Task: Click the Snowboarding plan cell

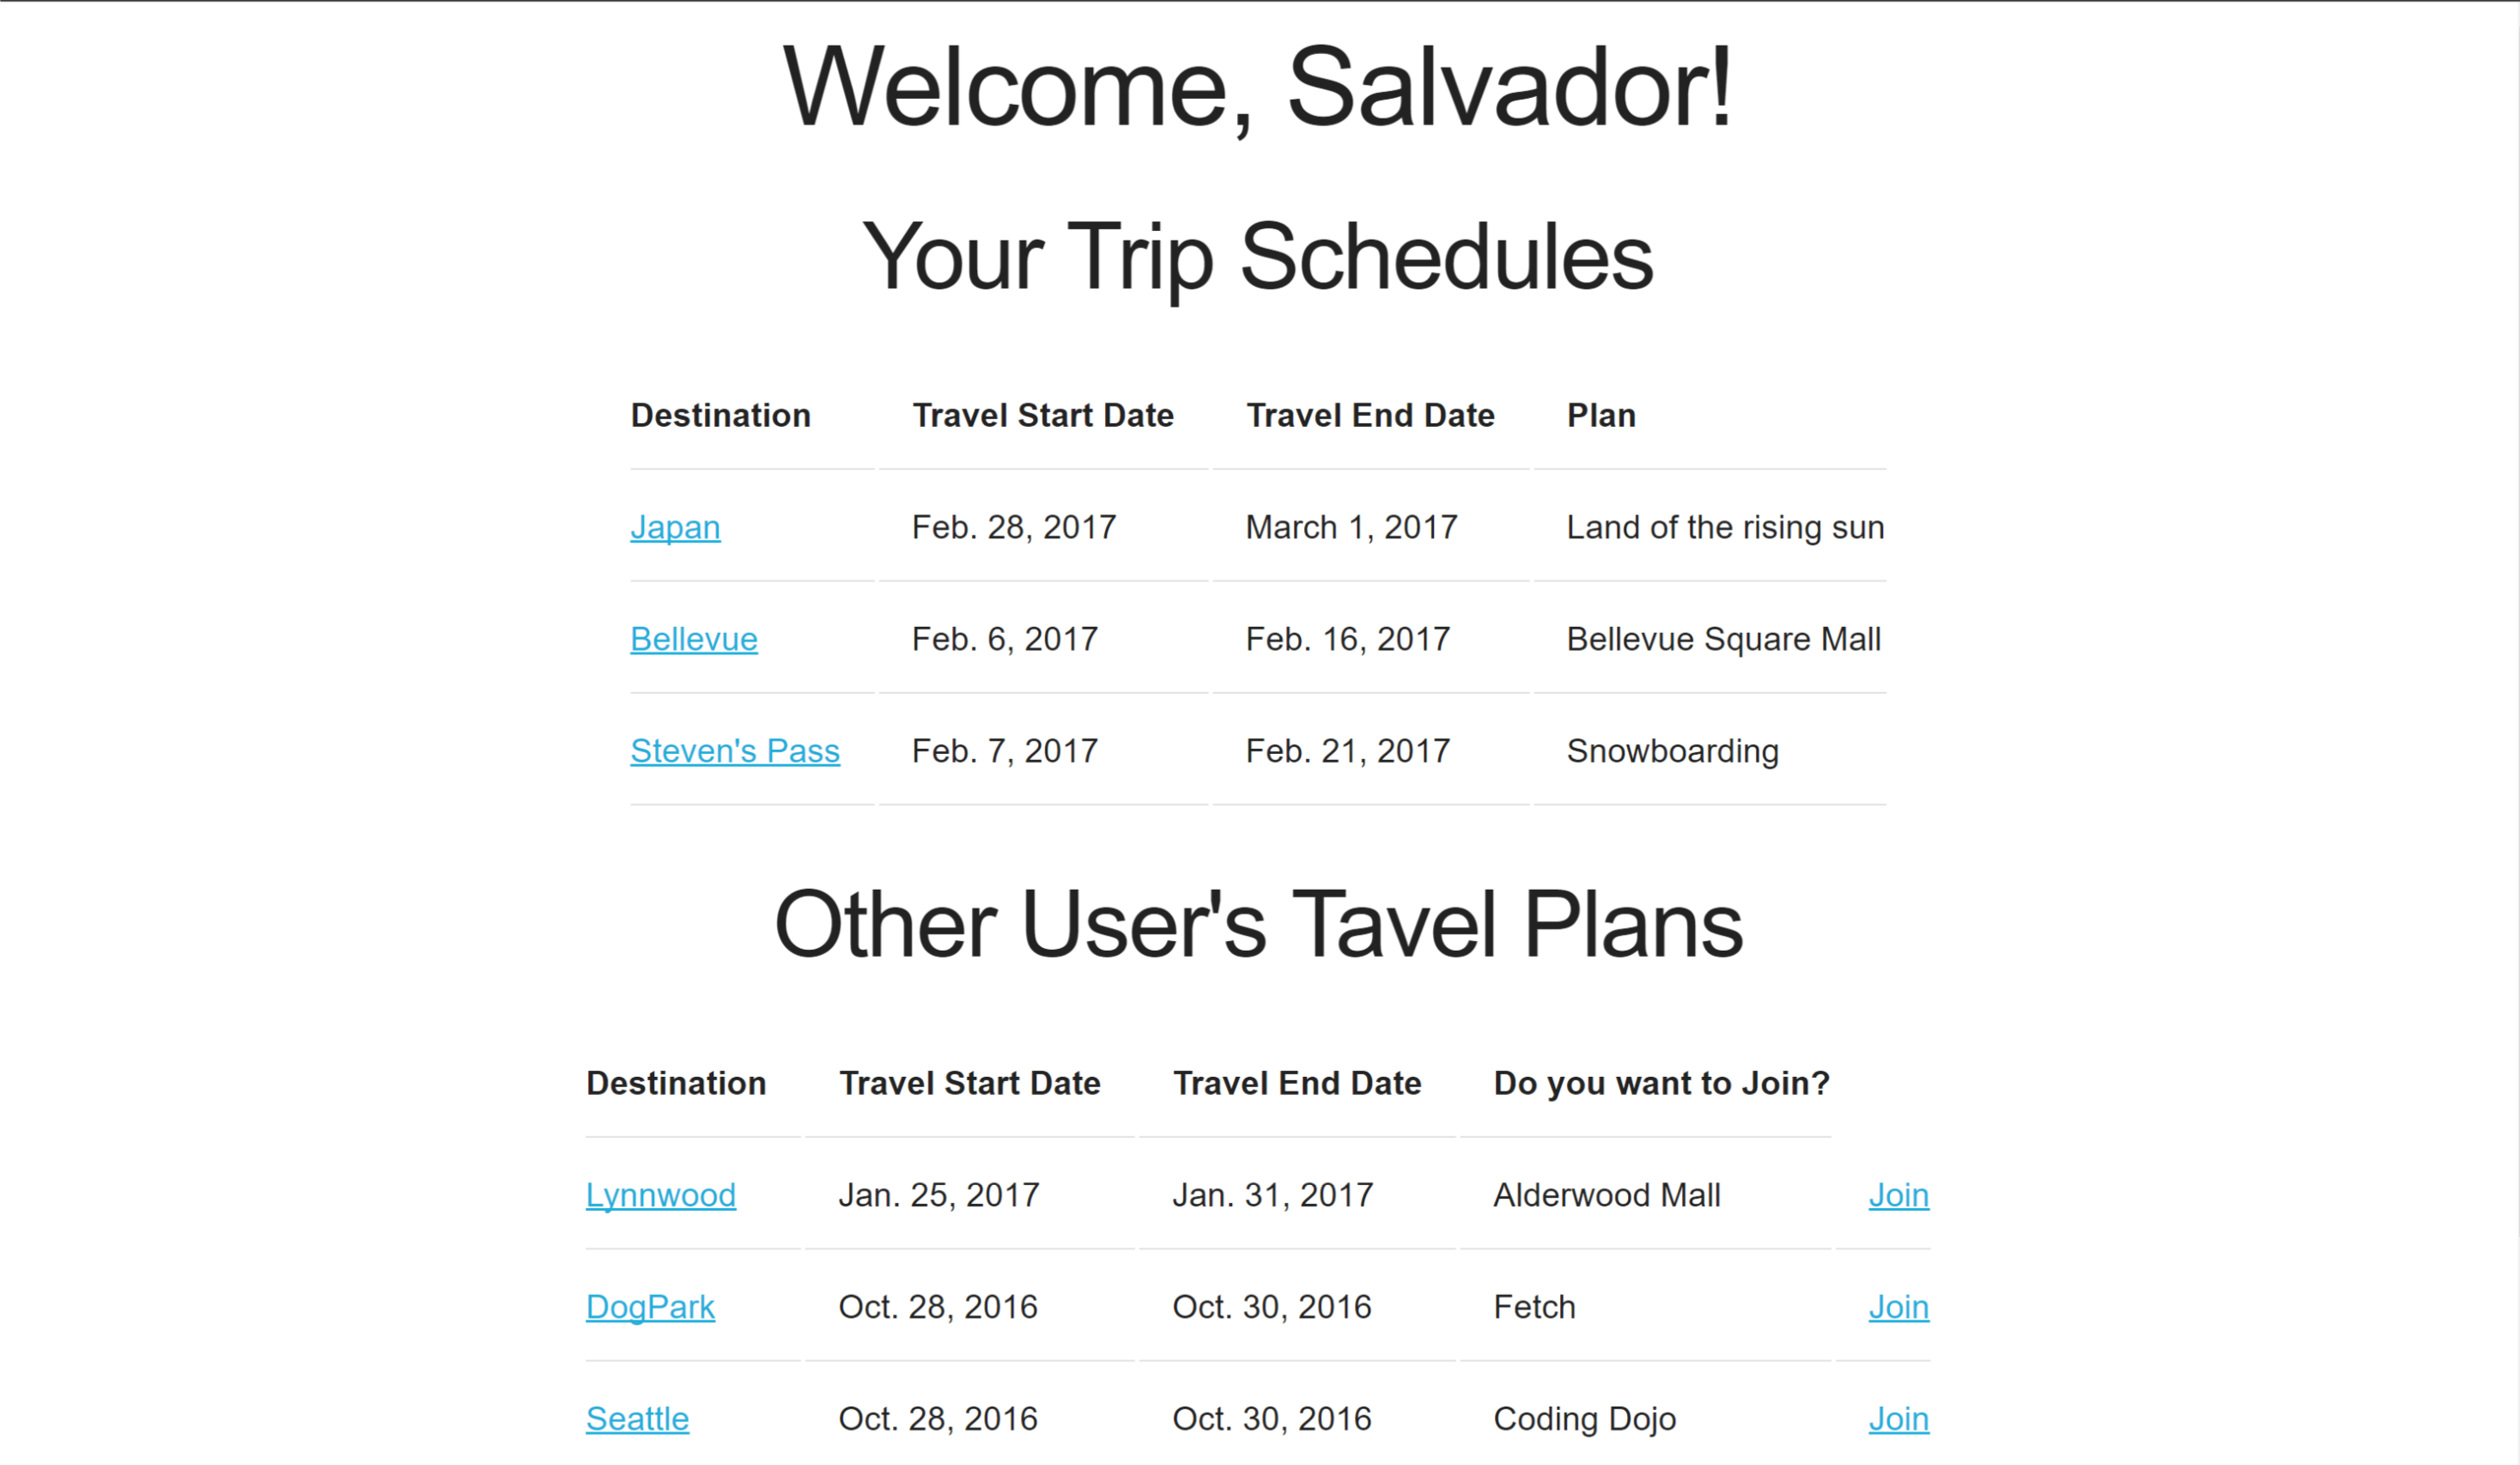Action: [x=1672, y=751]
